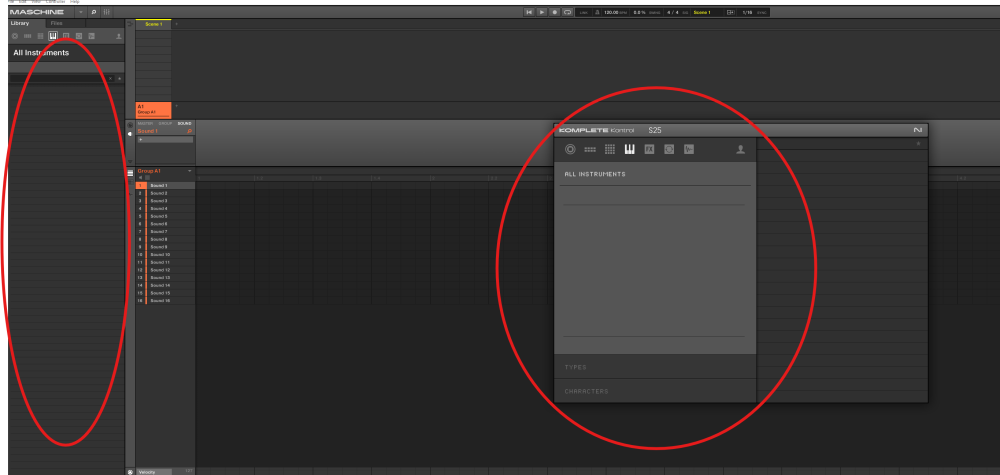Screen dimensions: 1000x475
Task: Select Sounds grid icon in Komplete Kontrol
Action: (x=610, y=149)
